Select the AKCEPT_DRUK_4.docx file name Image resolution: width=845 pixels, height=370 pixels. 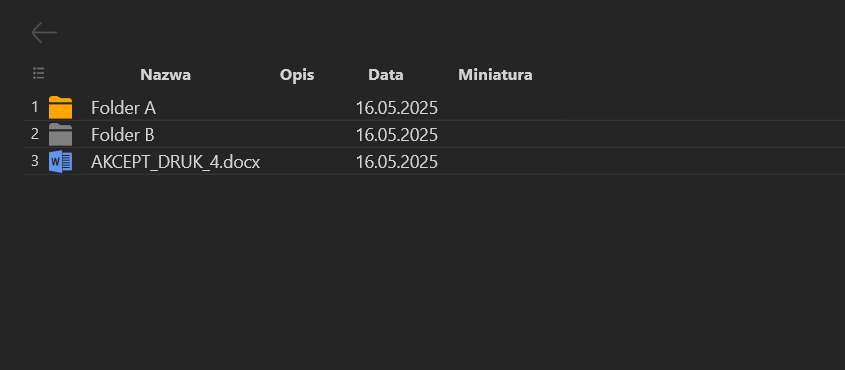pos(176,162)
